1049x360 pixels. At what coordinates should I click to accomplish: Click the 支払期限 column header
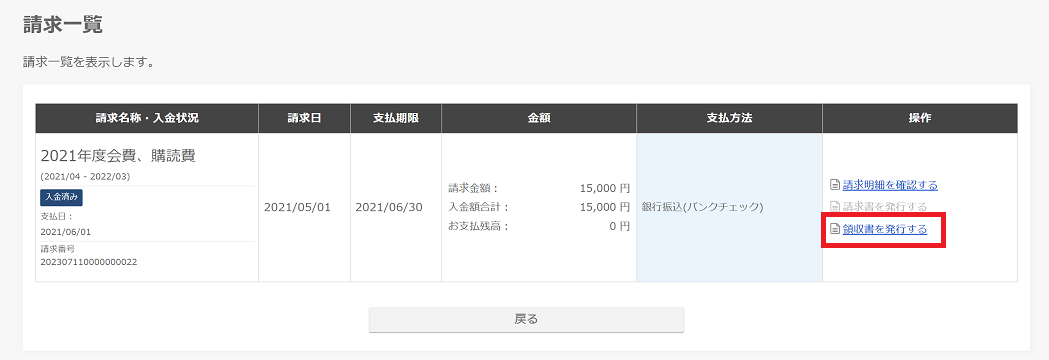(396, 118)
